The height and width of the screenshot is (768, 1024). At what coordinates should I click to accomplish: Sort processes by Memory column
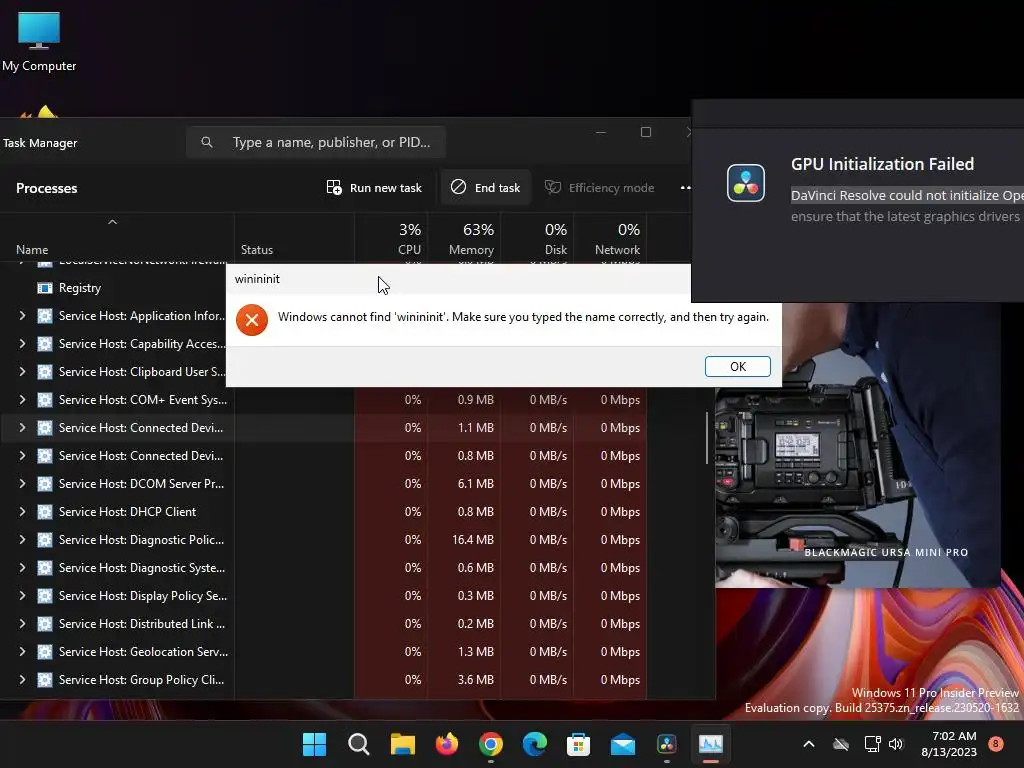click(464, 238)
